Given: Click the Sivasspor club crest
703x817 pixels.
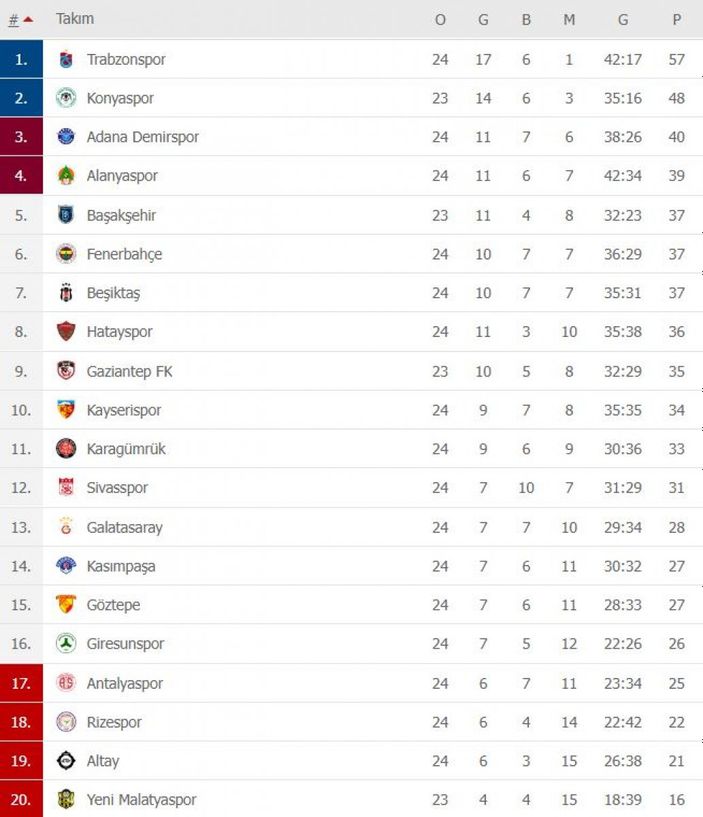Looking at the screenshot, I should [x=67, y=488].
